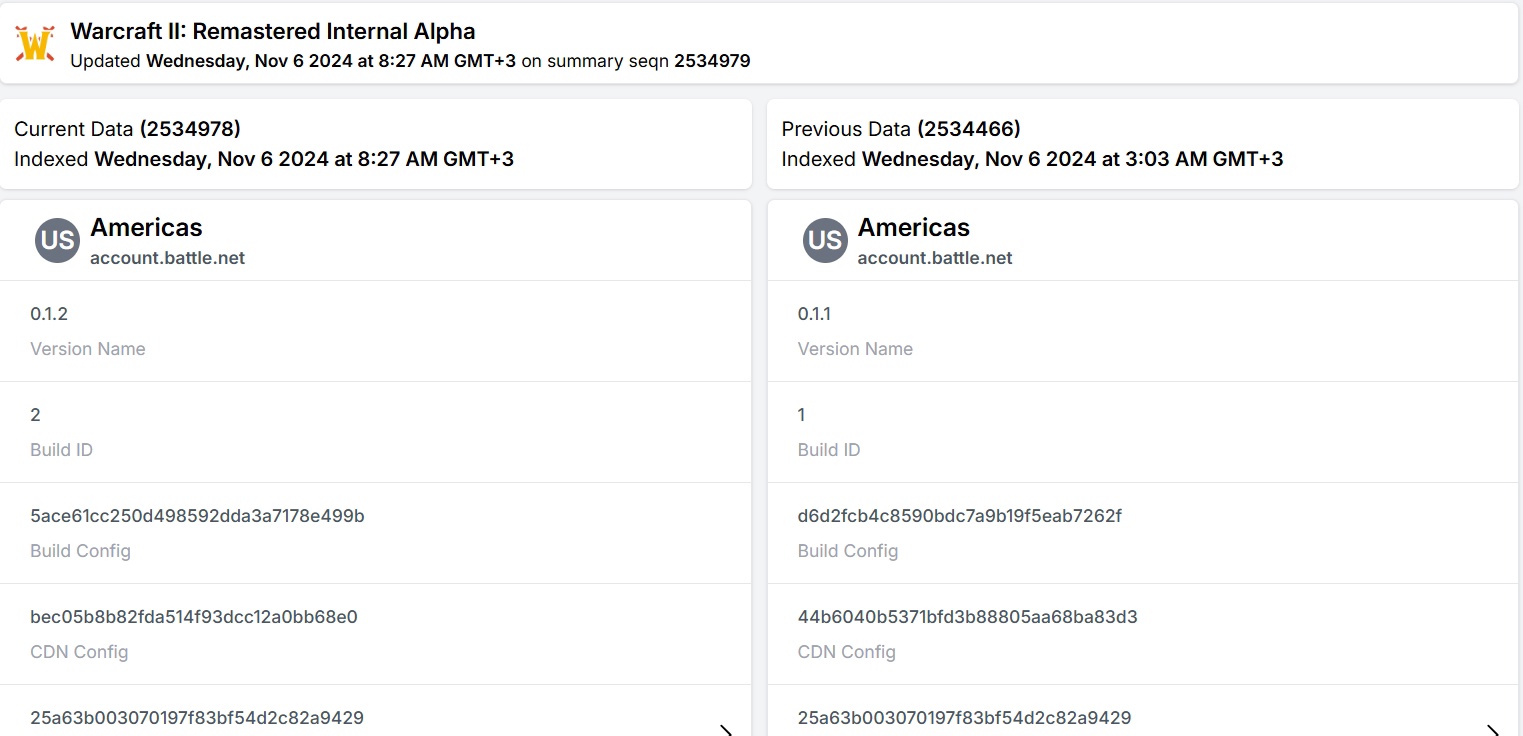
Task: Click version name 0.1.2
Action: tap(49, 314)
